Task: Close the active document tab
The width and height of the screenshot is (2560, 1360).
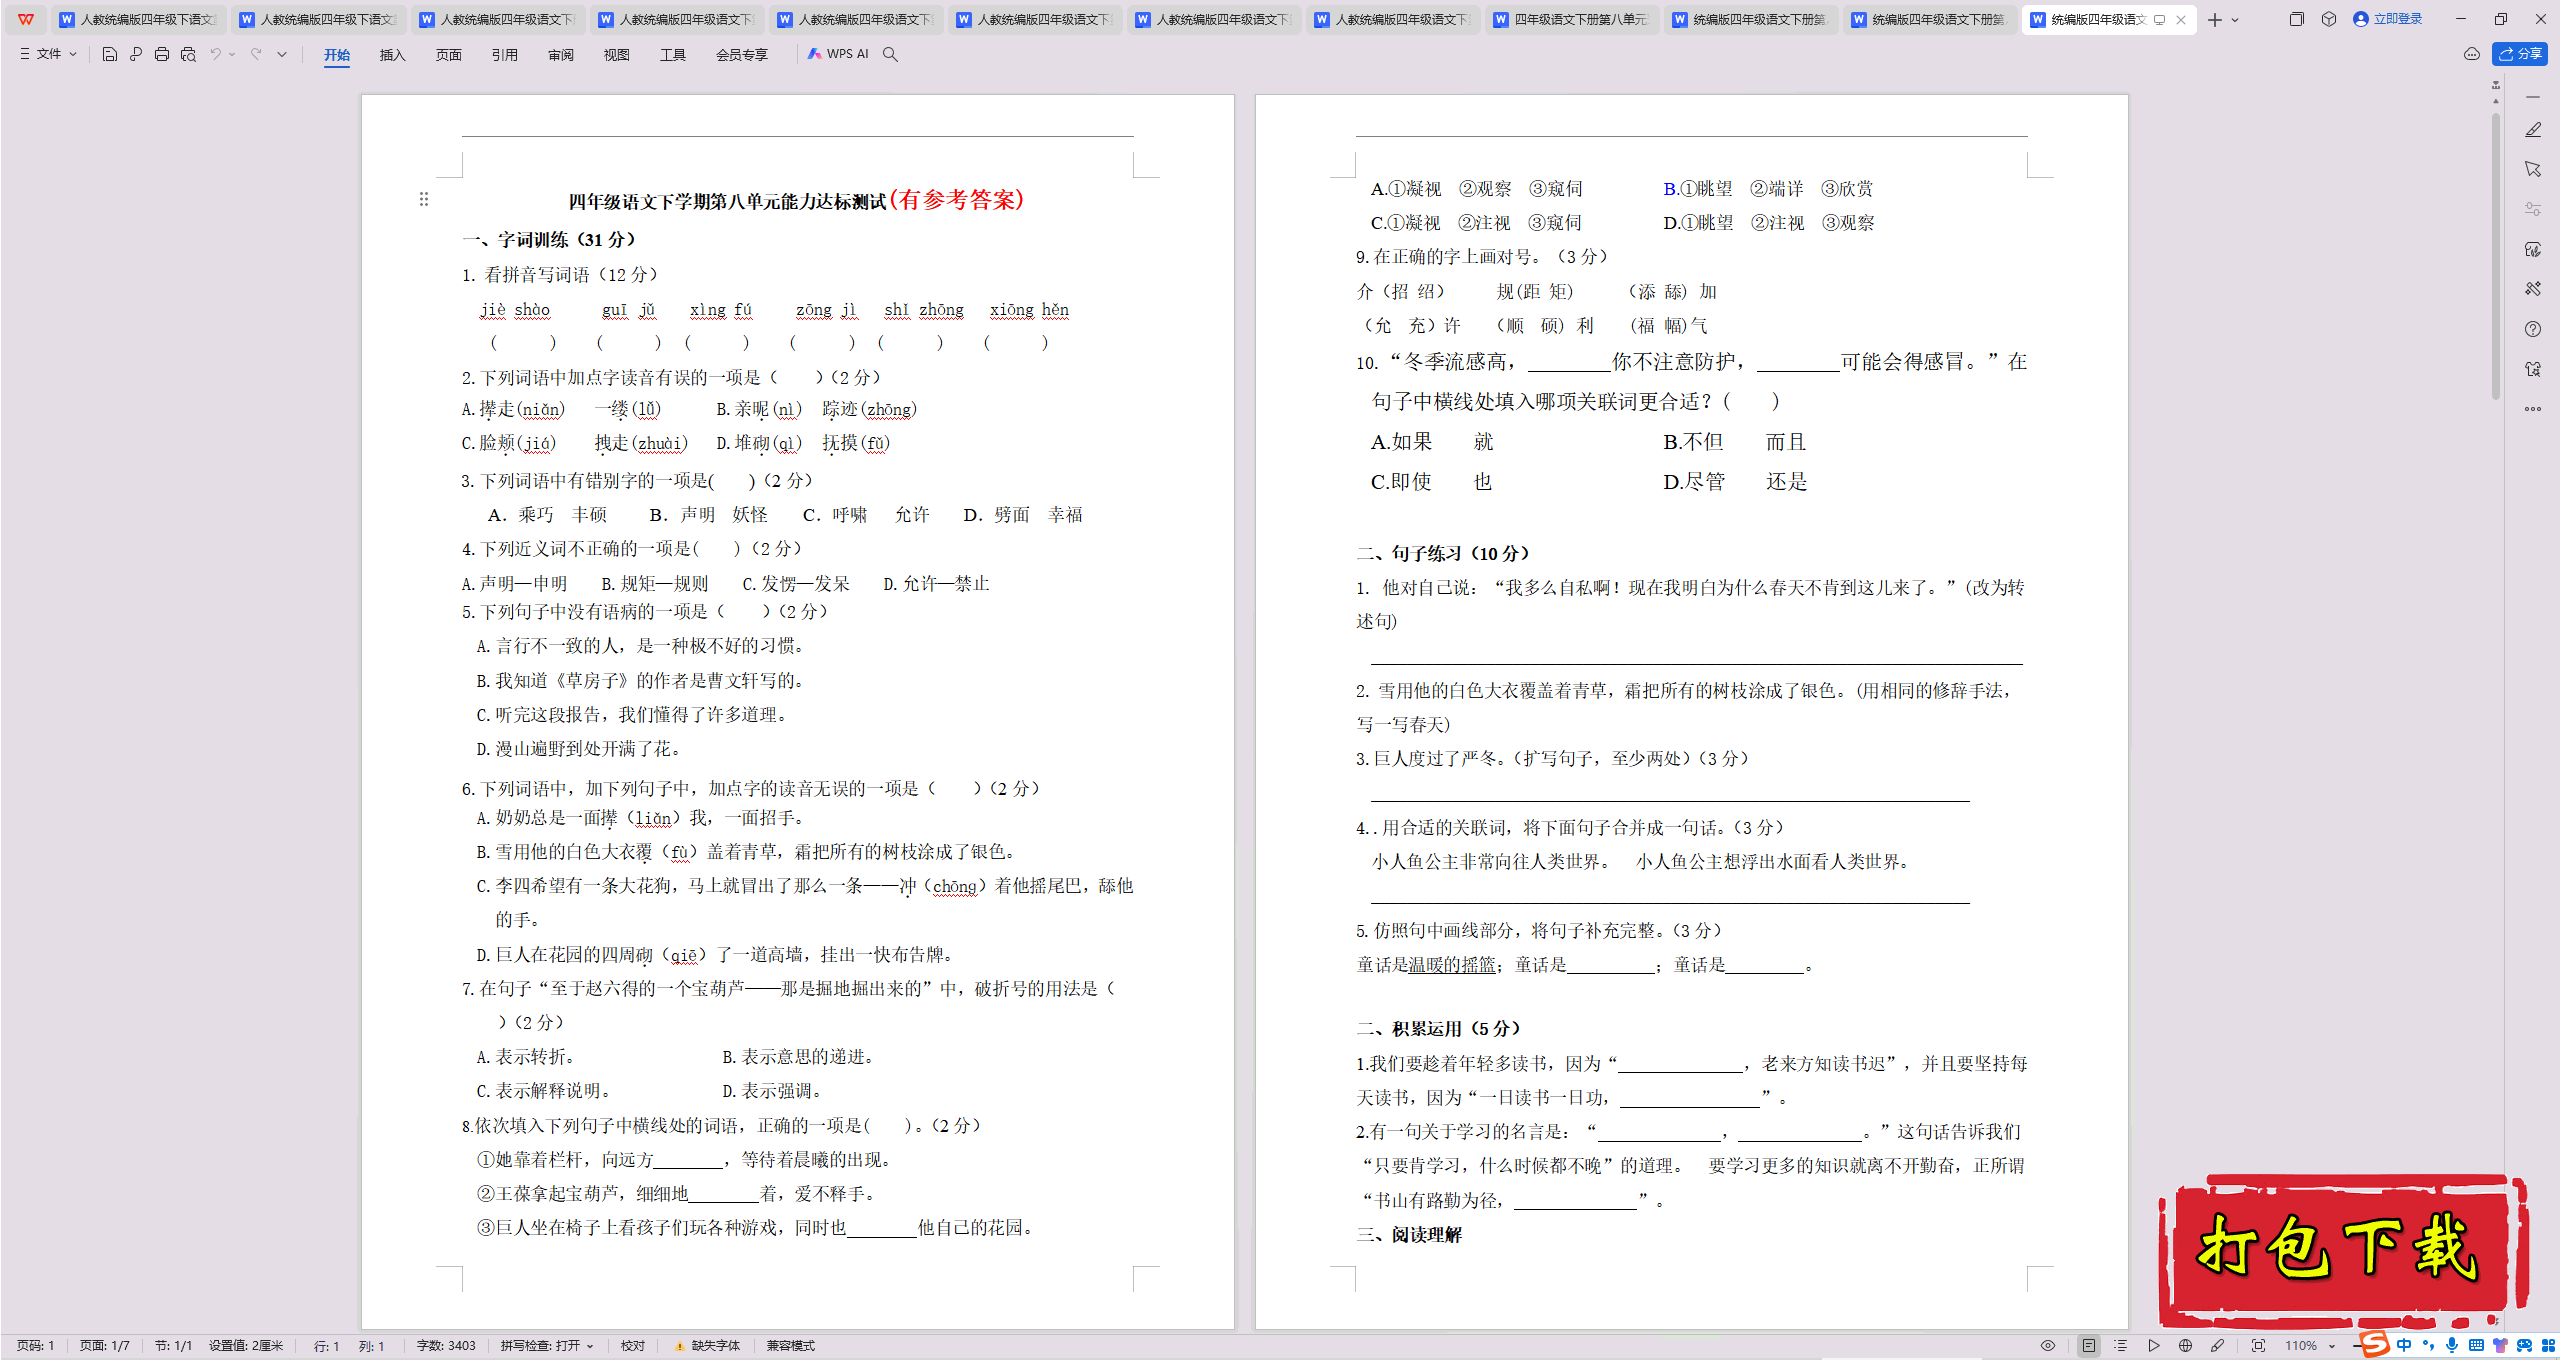Action: (x=2181, y=19)
